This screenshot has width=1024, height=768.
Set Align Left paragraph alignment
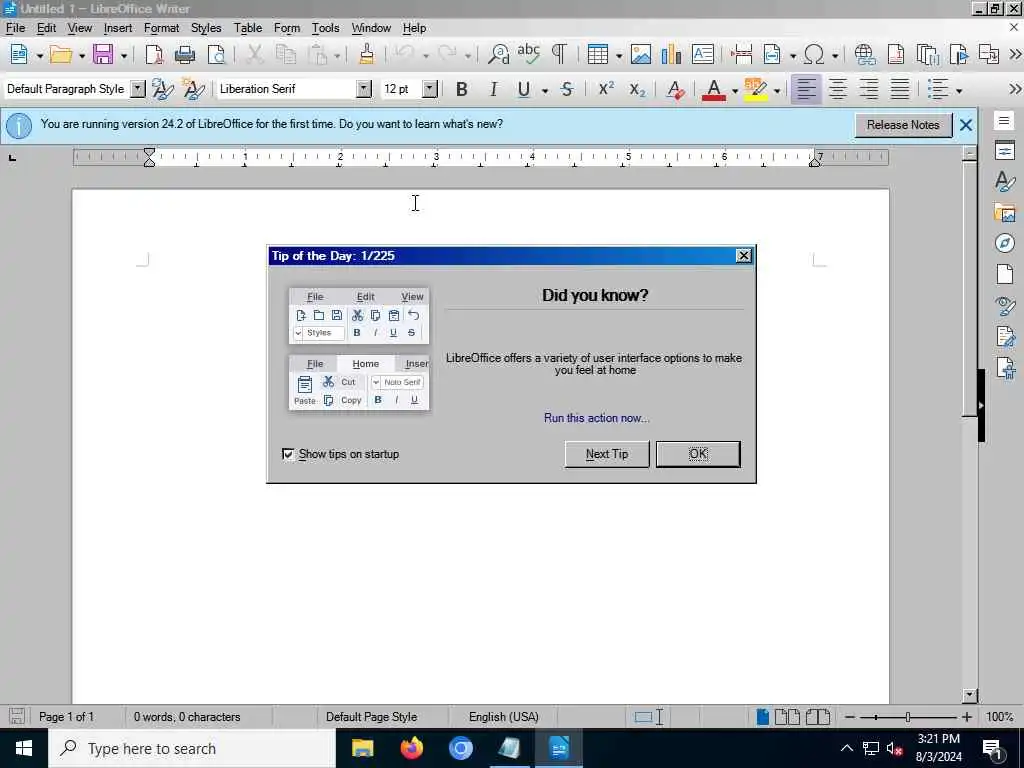tap(806, 89)
